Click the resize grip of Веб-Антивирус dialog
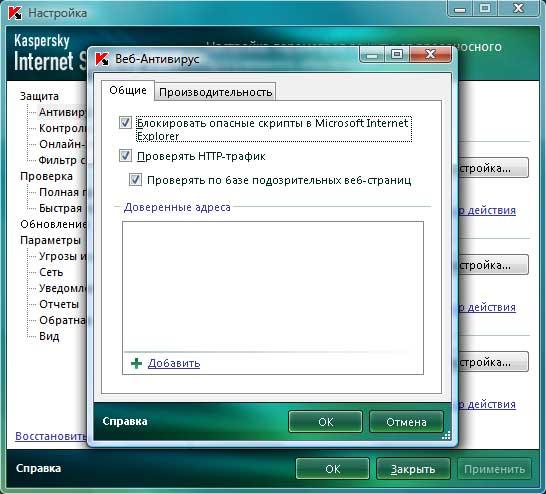This screenshot has height=494, width=546. pyautogui.click(x=446, y=436)
